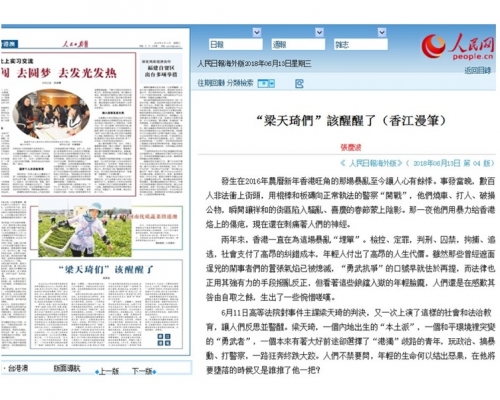Click the grid icon in the 梁天琦们 article box

point(164,339)
